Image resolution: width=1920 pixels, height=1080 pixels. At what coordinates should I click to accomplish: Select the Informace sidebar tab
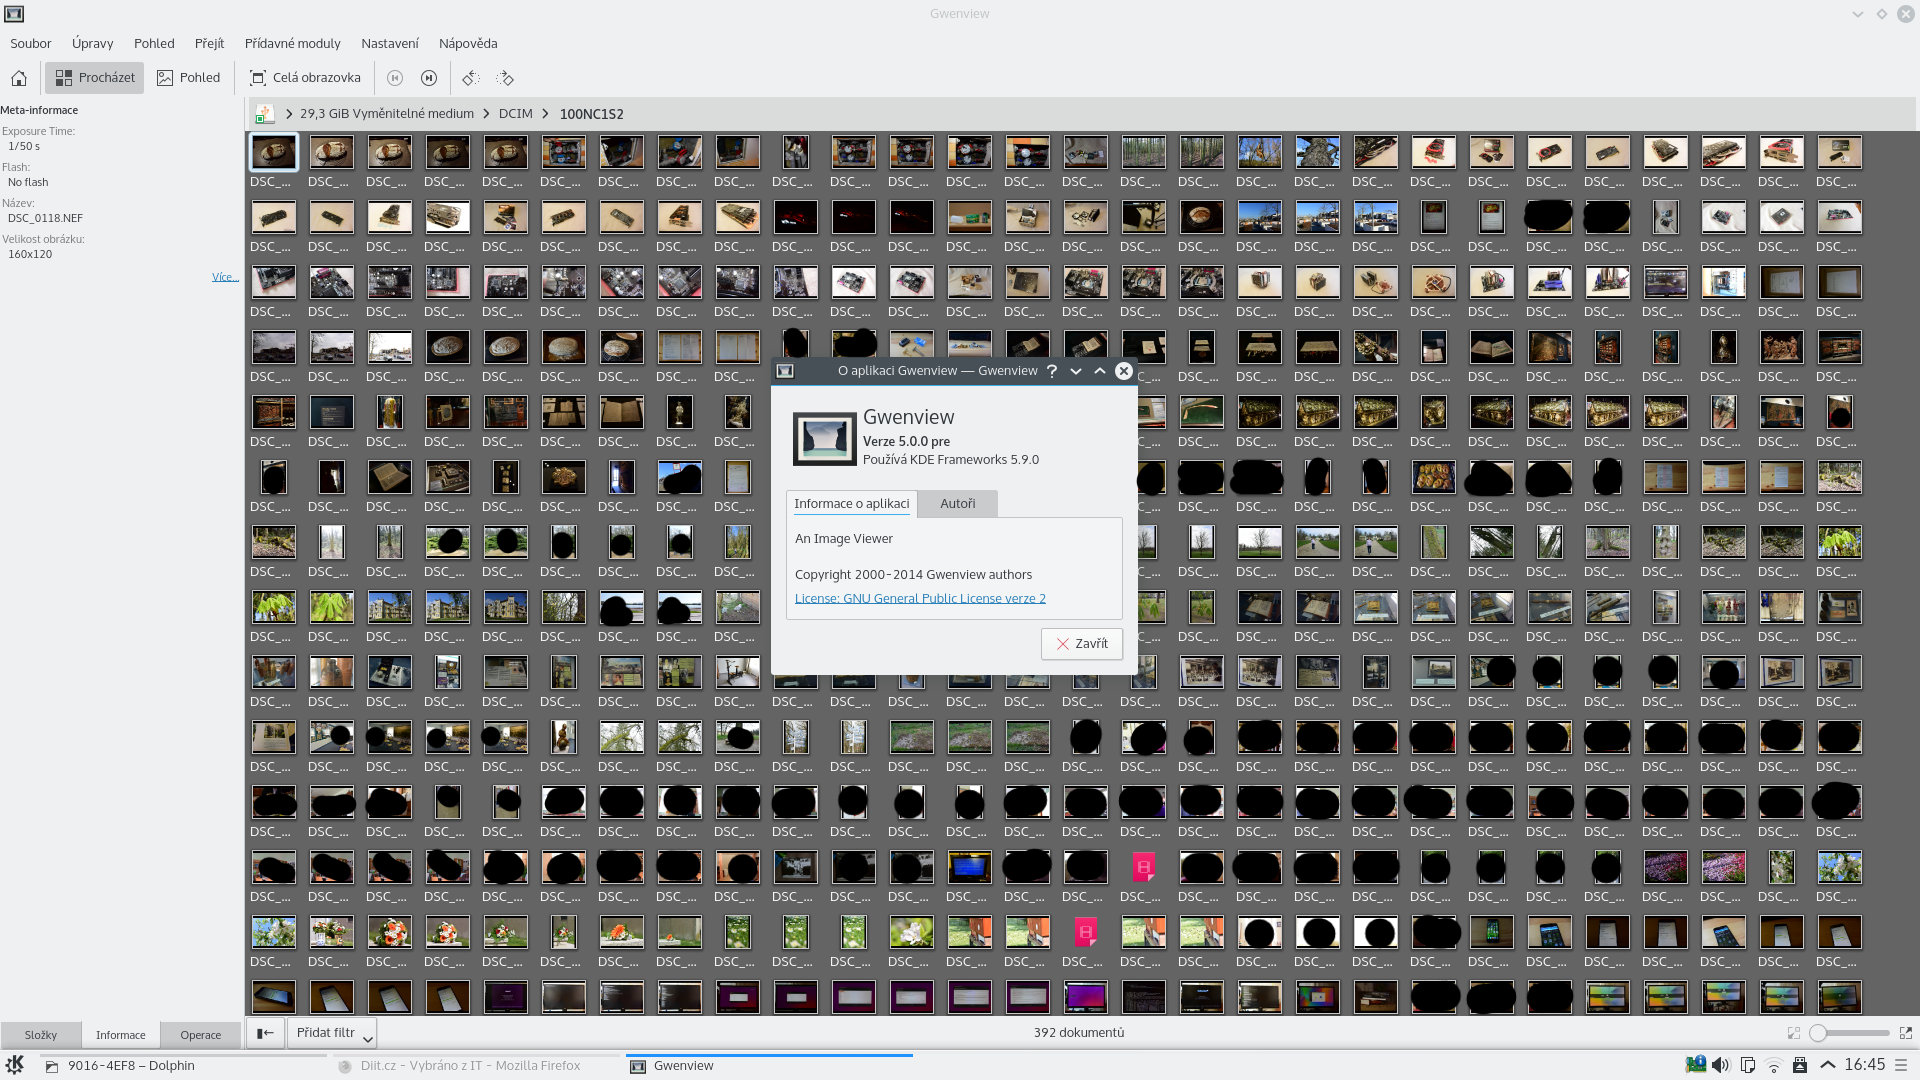(x=121, y=1035)
